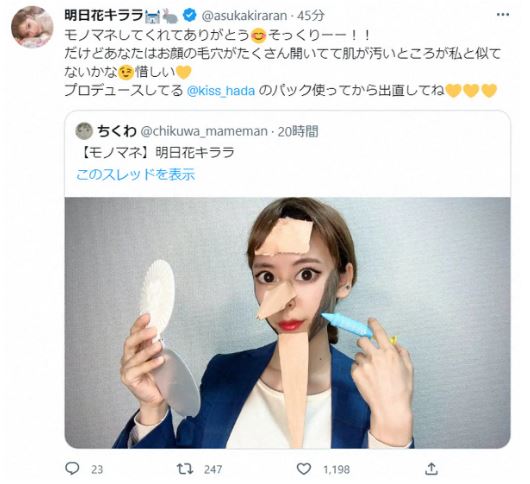Open the three-dot more options menu
This screenshot has width=530, height=484.
[x=503, y=15]
